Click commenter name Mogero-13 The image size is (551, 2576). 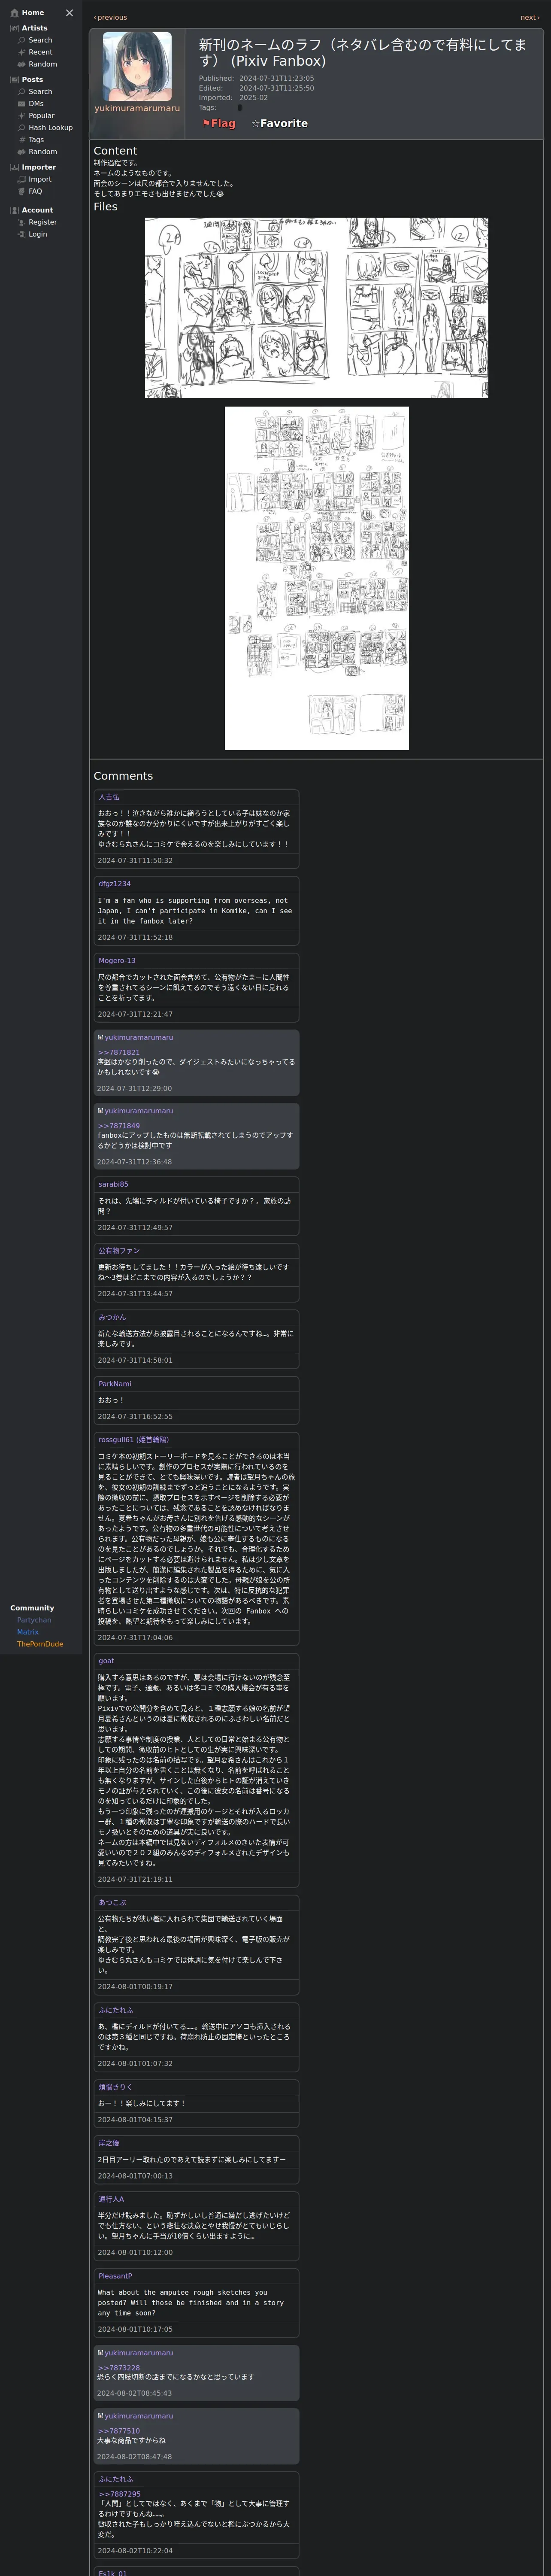[117, 961]
